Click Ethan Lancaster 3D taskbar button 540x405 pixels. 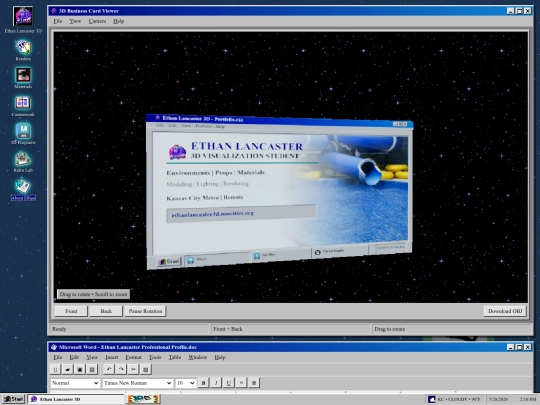click(x=76, y=399)
